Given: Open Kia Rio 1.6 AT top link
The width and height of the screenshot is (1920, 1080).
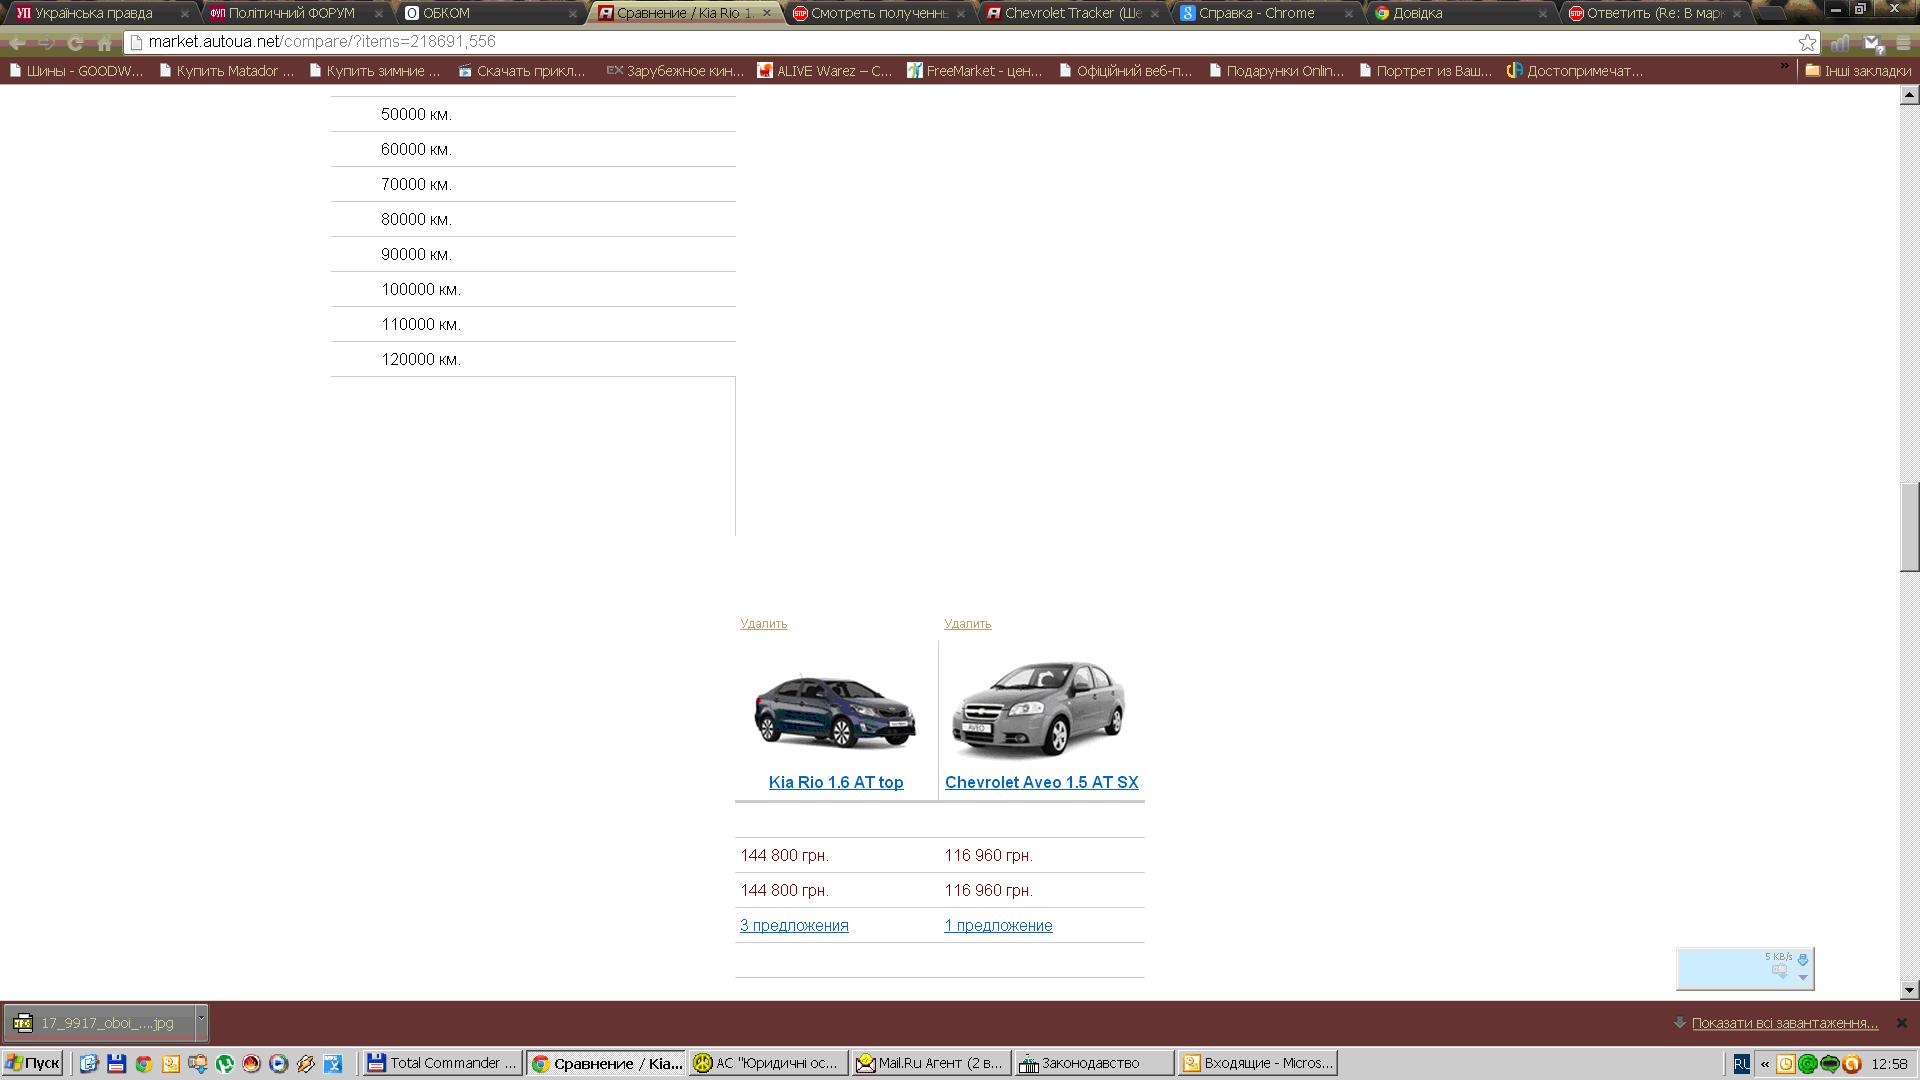Looking at the screenshot, I should coord(835,782).
